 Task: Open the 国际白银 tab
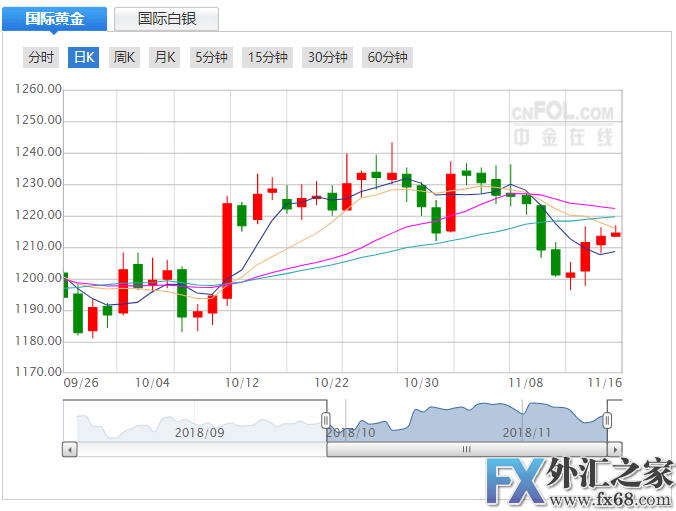coord(166,18)
